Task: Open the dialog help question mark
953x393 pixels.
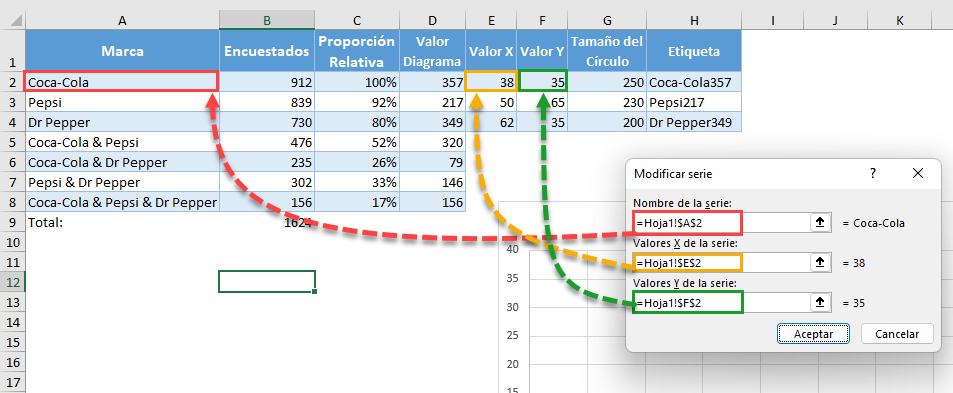Action: point(873,174)
